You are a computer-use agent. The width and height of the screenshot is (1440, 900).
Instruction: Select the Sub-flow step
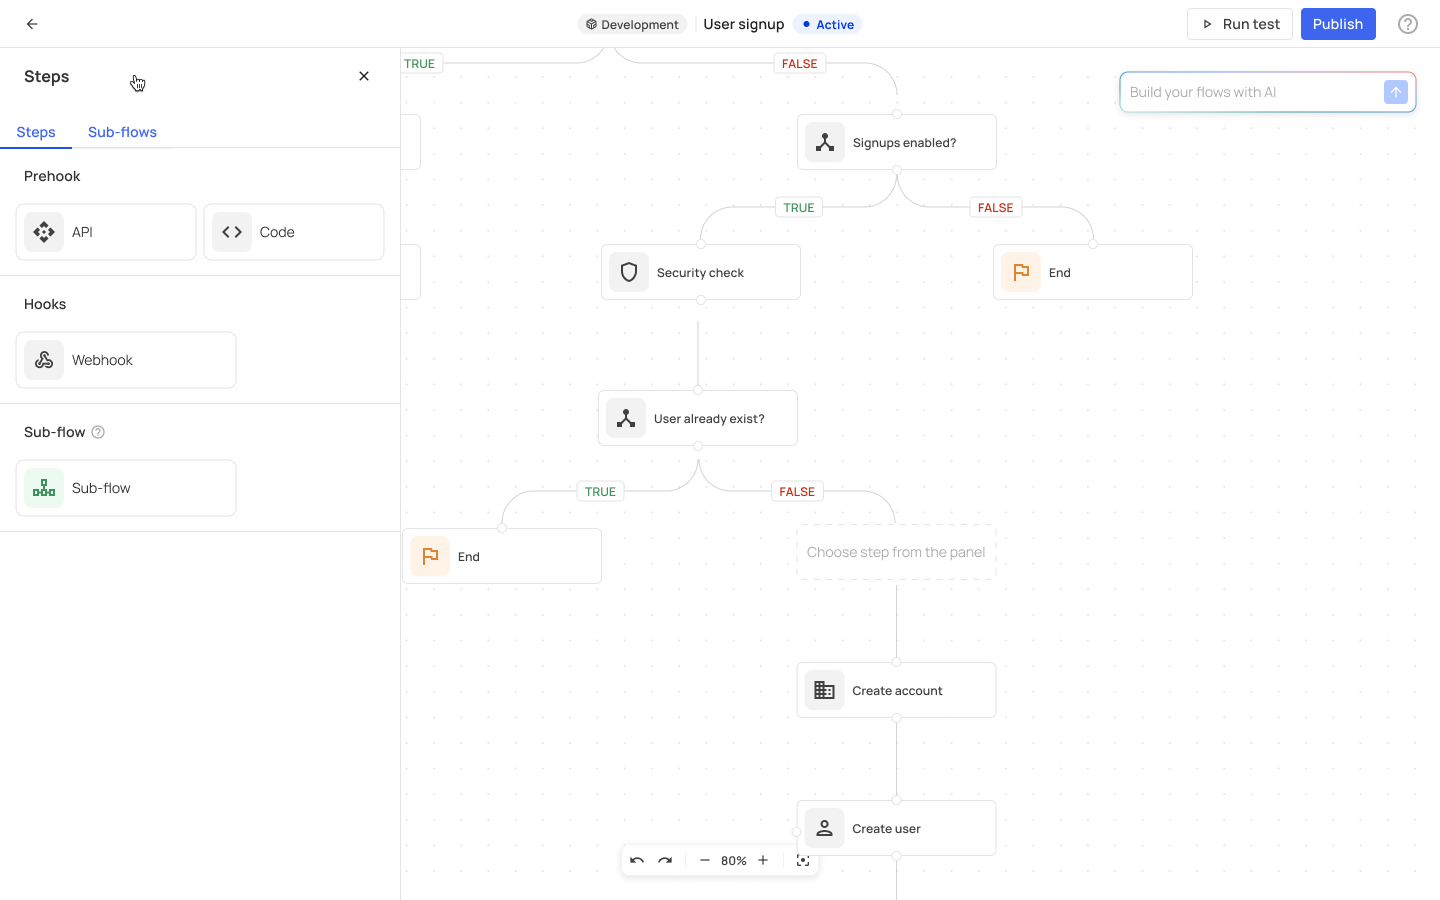[125, 487]
